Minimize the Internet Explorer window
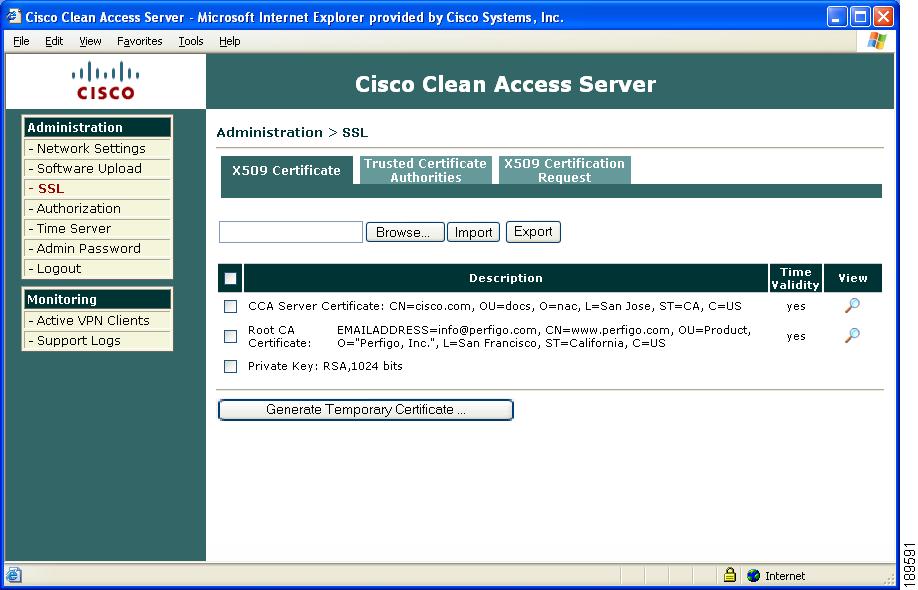This screenshot has width=918, height=590. 837,16
